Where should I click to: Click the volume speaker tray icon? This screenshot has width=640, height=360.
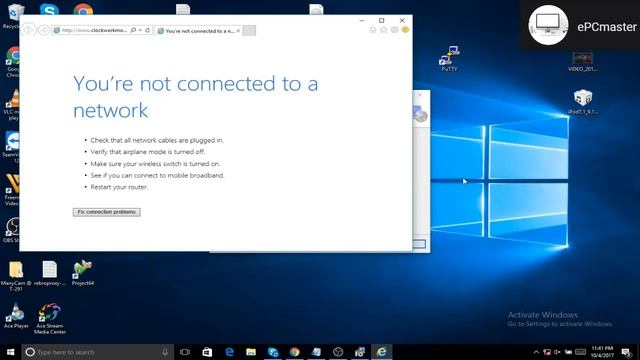pyautogui.click(x=557, y=352)
